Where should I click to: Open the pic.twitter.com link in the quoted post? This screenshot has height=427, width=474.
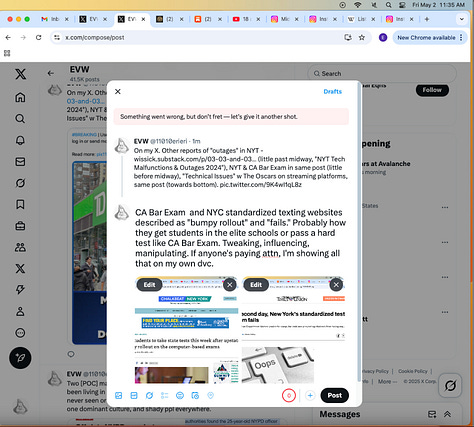(261, 185)
